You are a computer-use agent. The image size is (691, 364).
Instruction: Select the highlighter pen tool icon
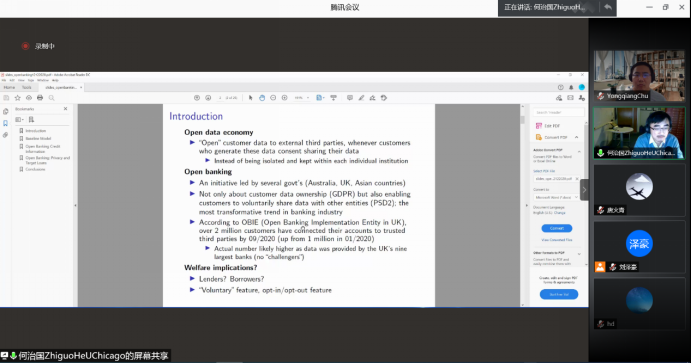[361, 98]
